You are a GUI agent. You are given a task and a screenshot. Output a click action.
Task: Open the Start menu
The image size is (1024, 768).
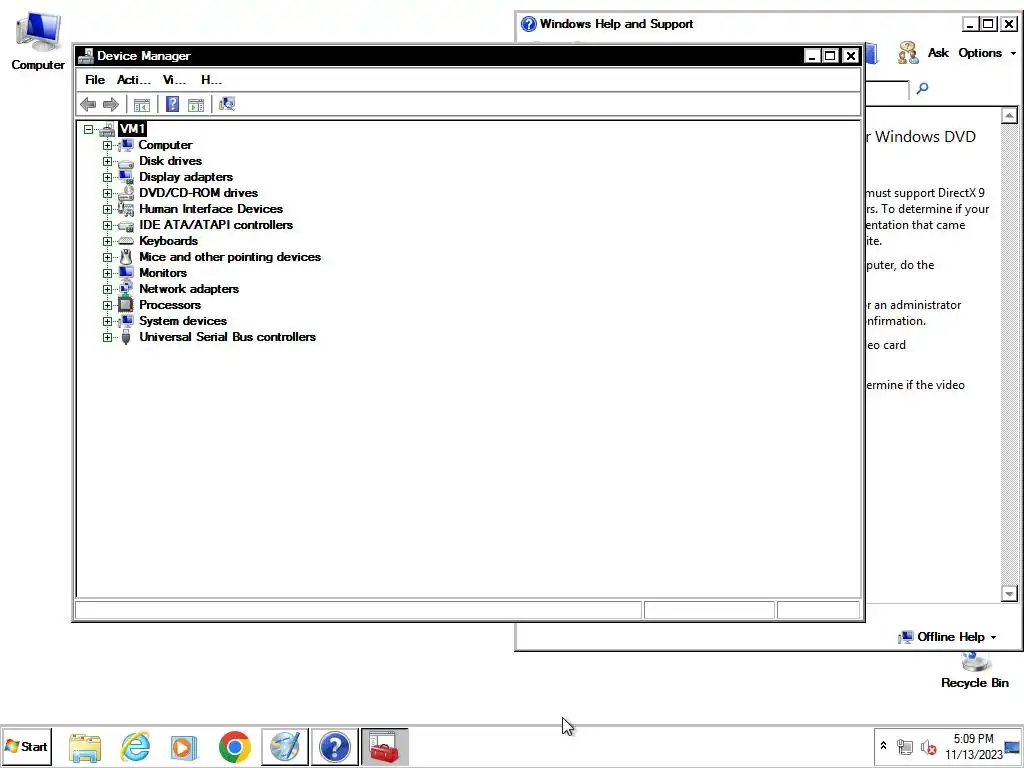click(26, 746)
